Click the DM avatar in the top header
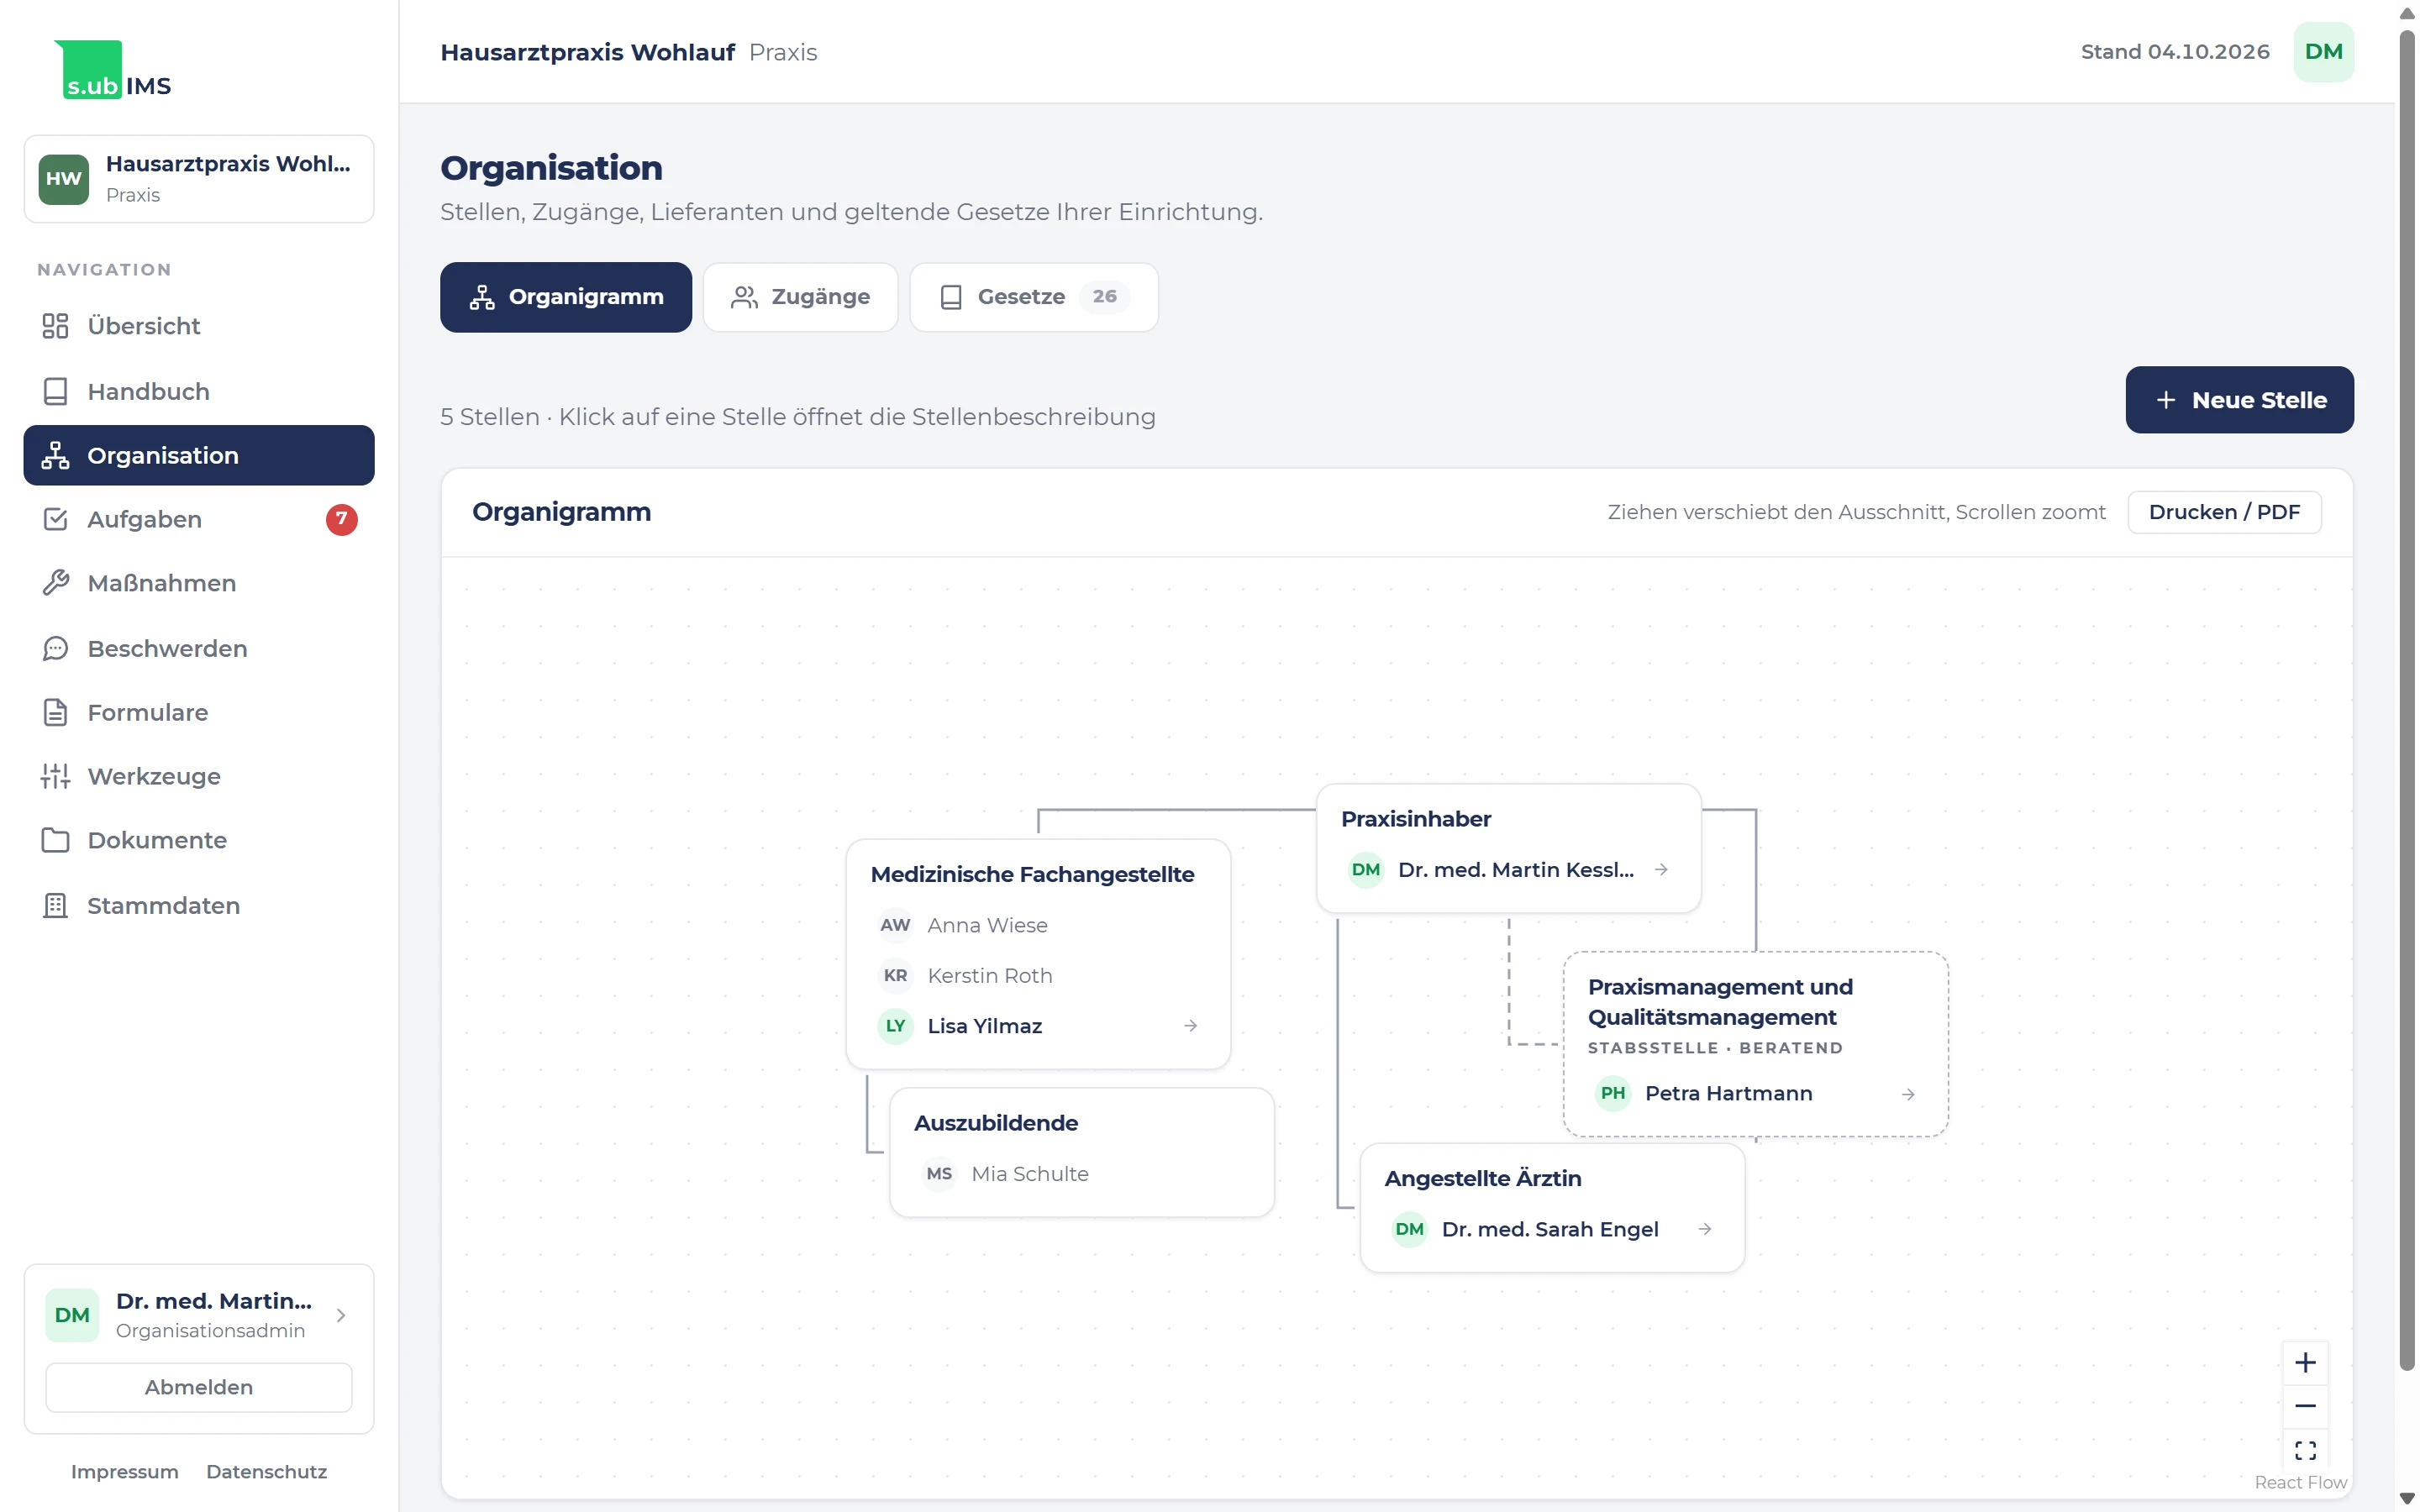The height and width of the screenshot is (1512, 2420). coord(2323,52)
